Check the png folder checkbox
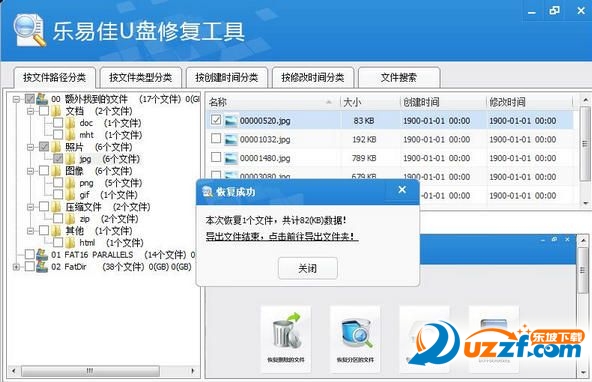Image resolution: width=592 pixels, height=382 pixels. pos(58,183)
